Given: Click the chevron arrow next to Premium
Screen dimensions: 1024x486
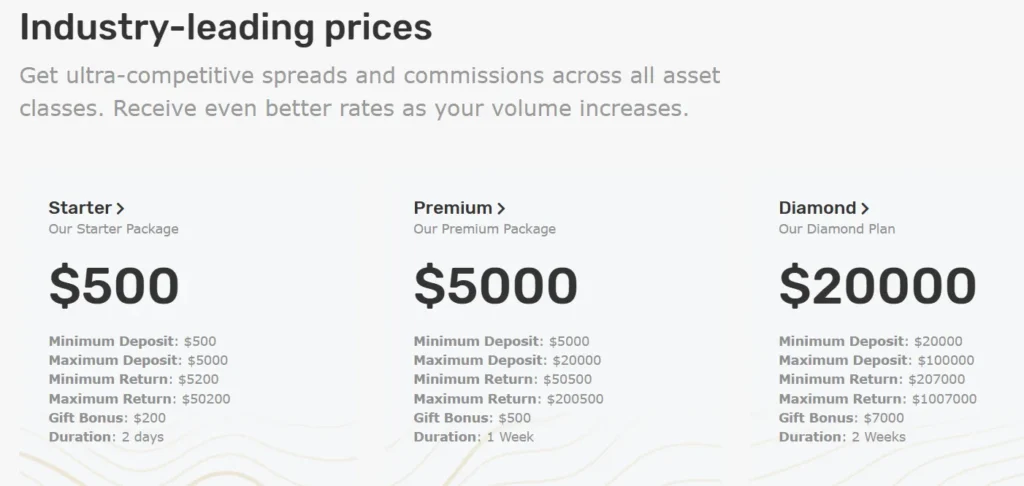Looking at the screenshot, I should 501,209.
